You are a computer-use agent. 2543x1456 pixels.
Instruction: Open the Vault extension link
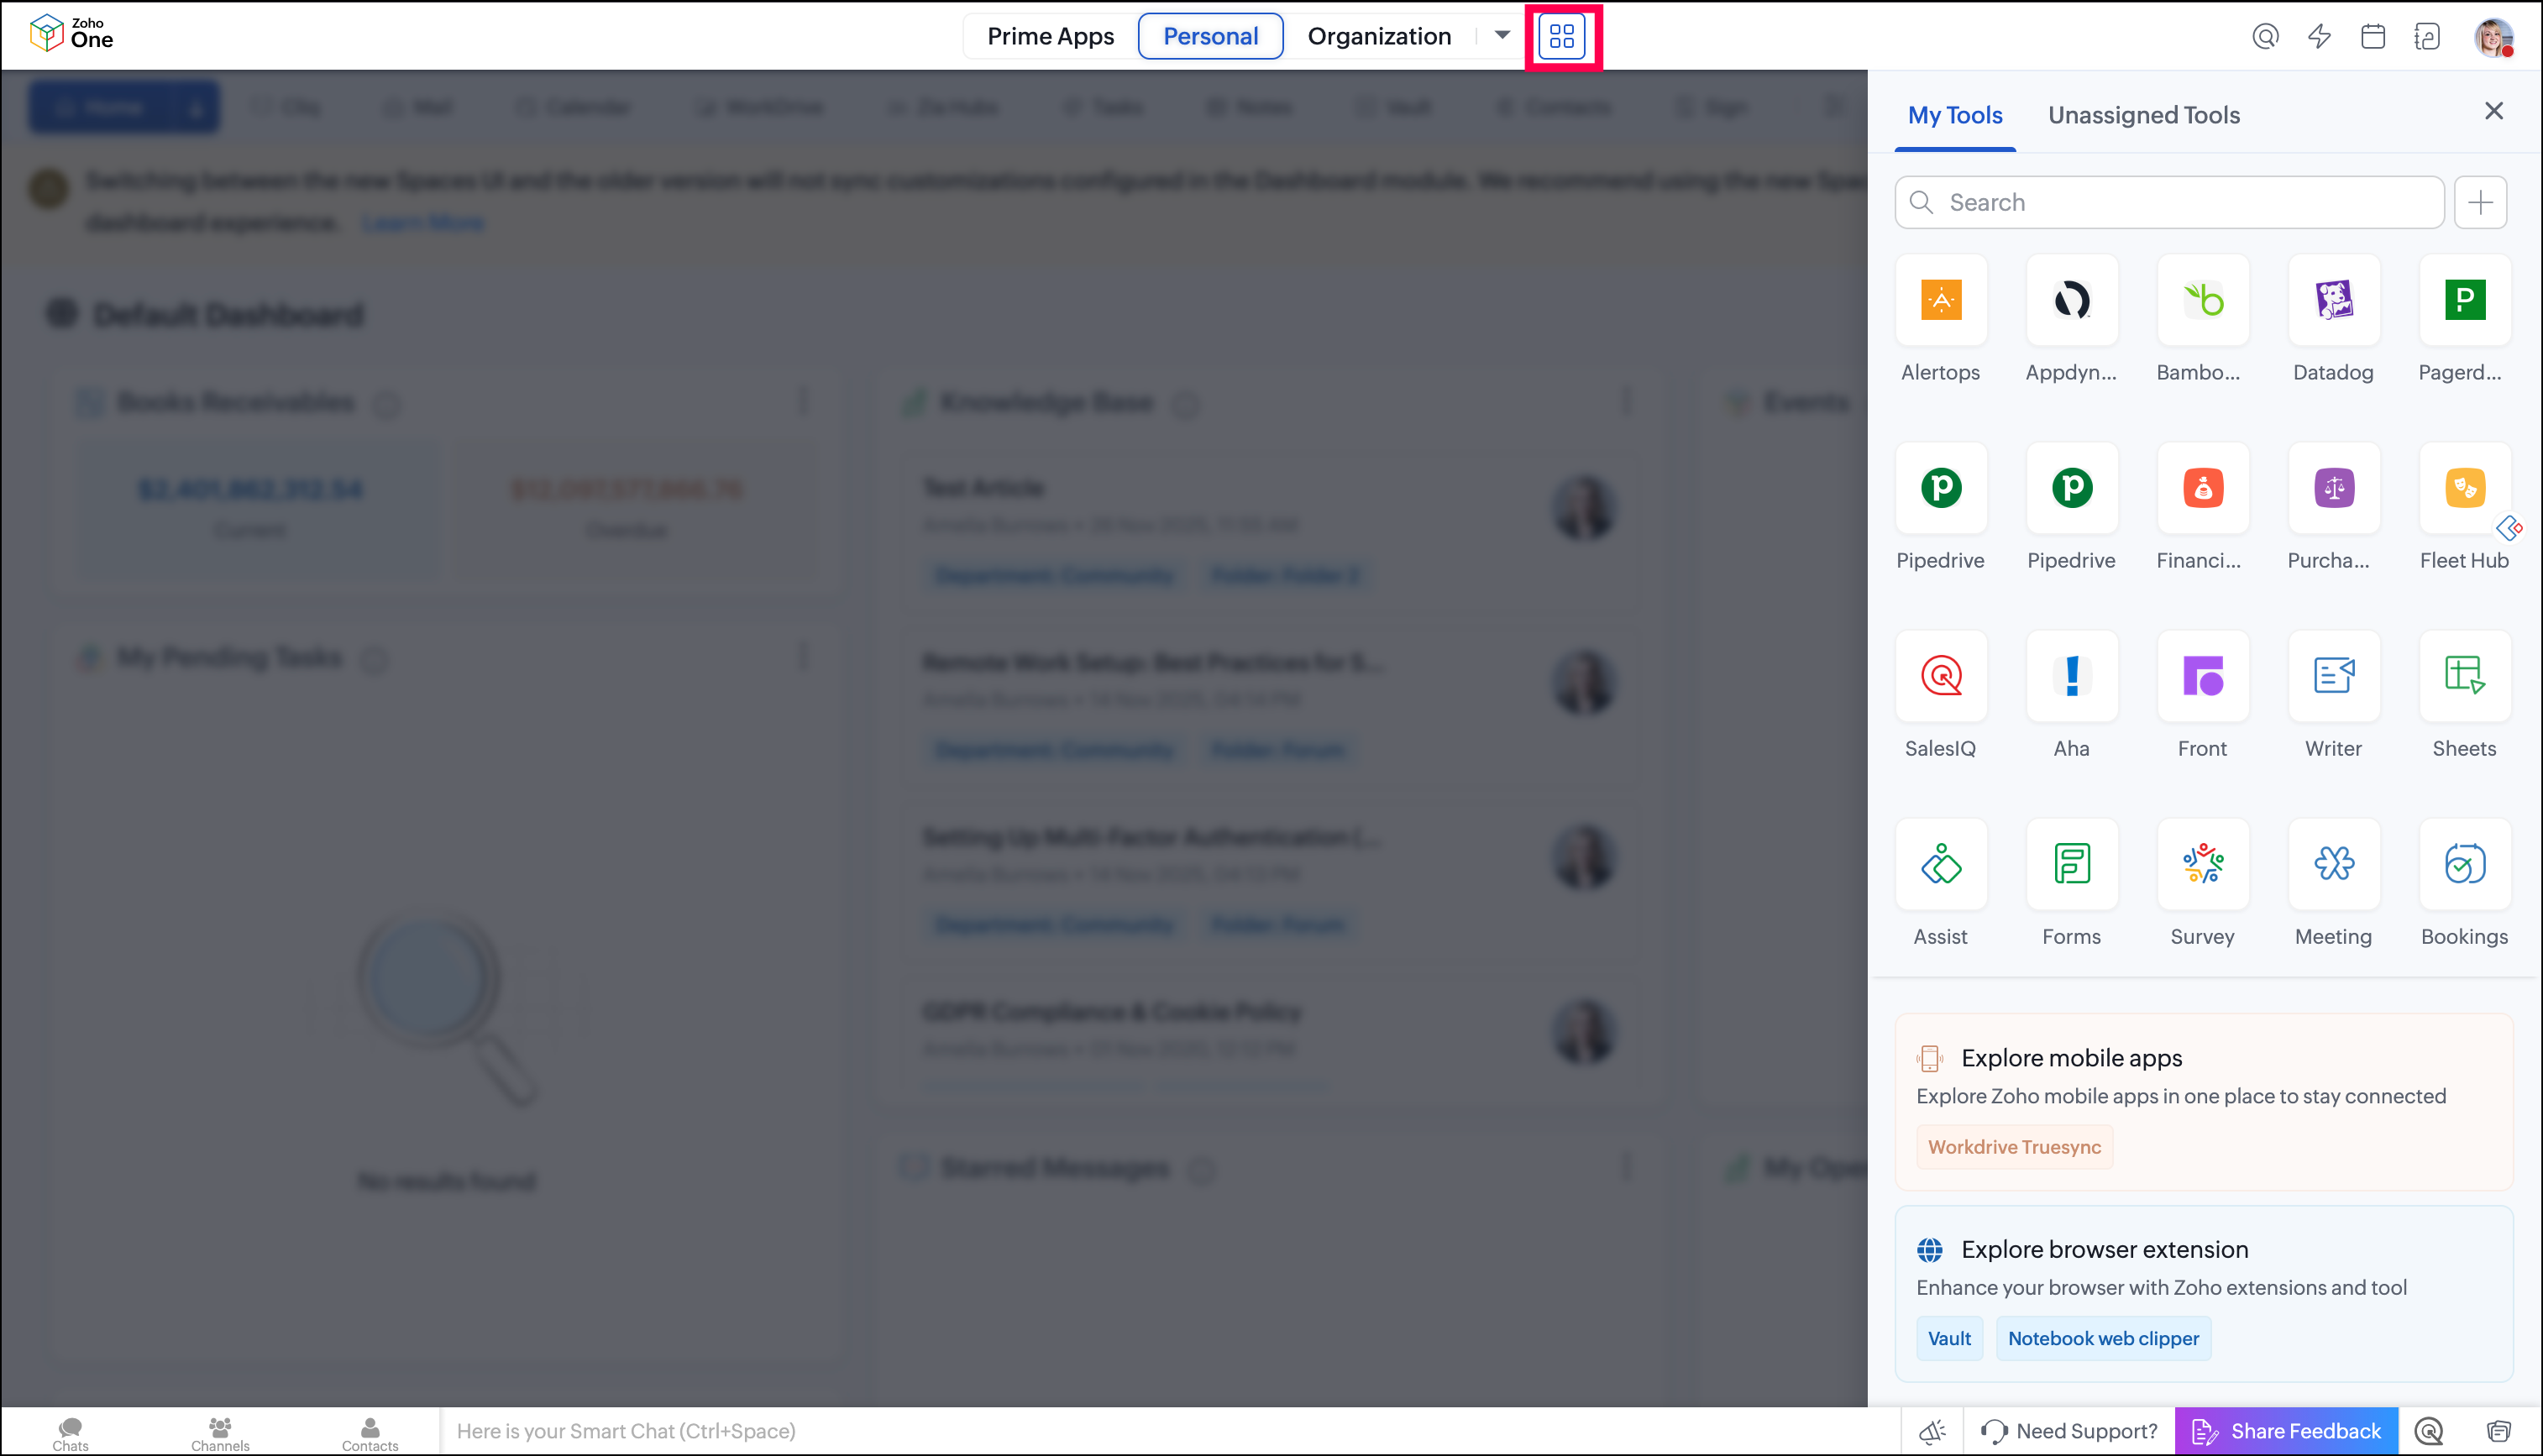click(1949, 1339)
